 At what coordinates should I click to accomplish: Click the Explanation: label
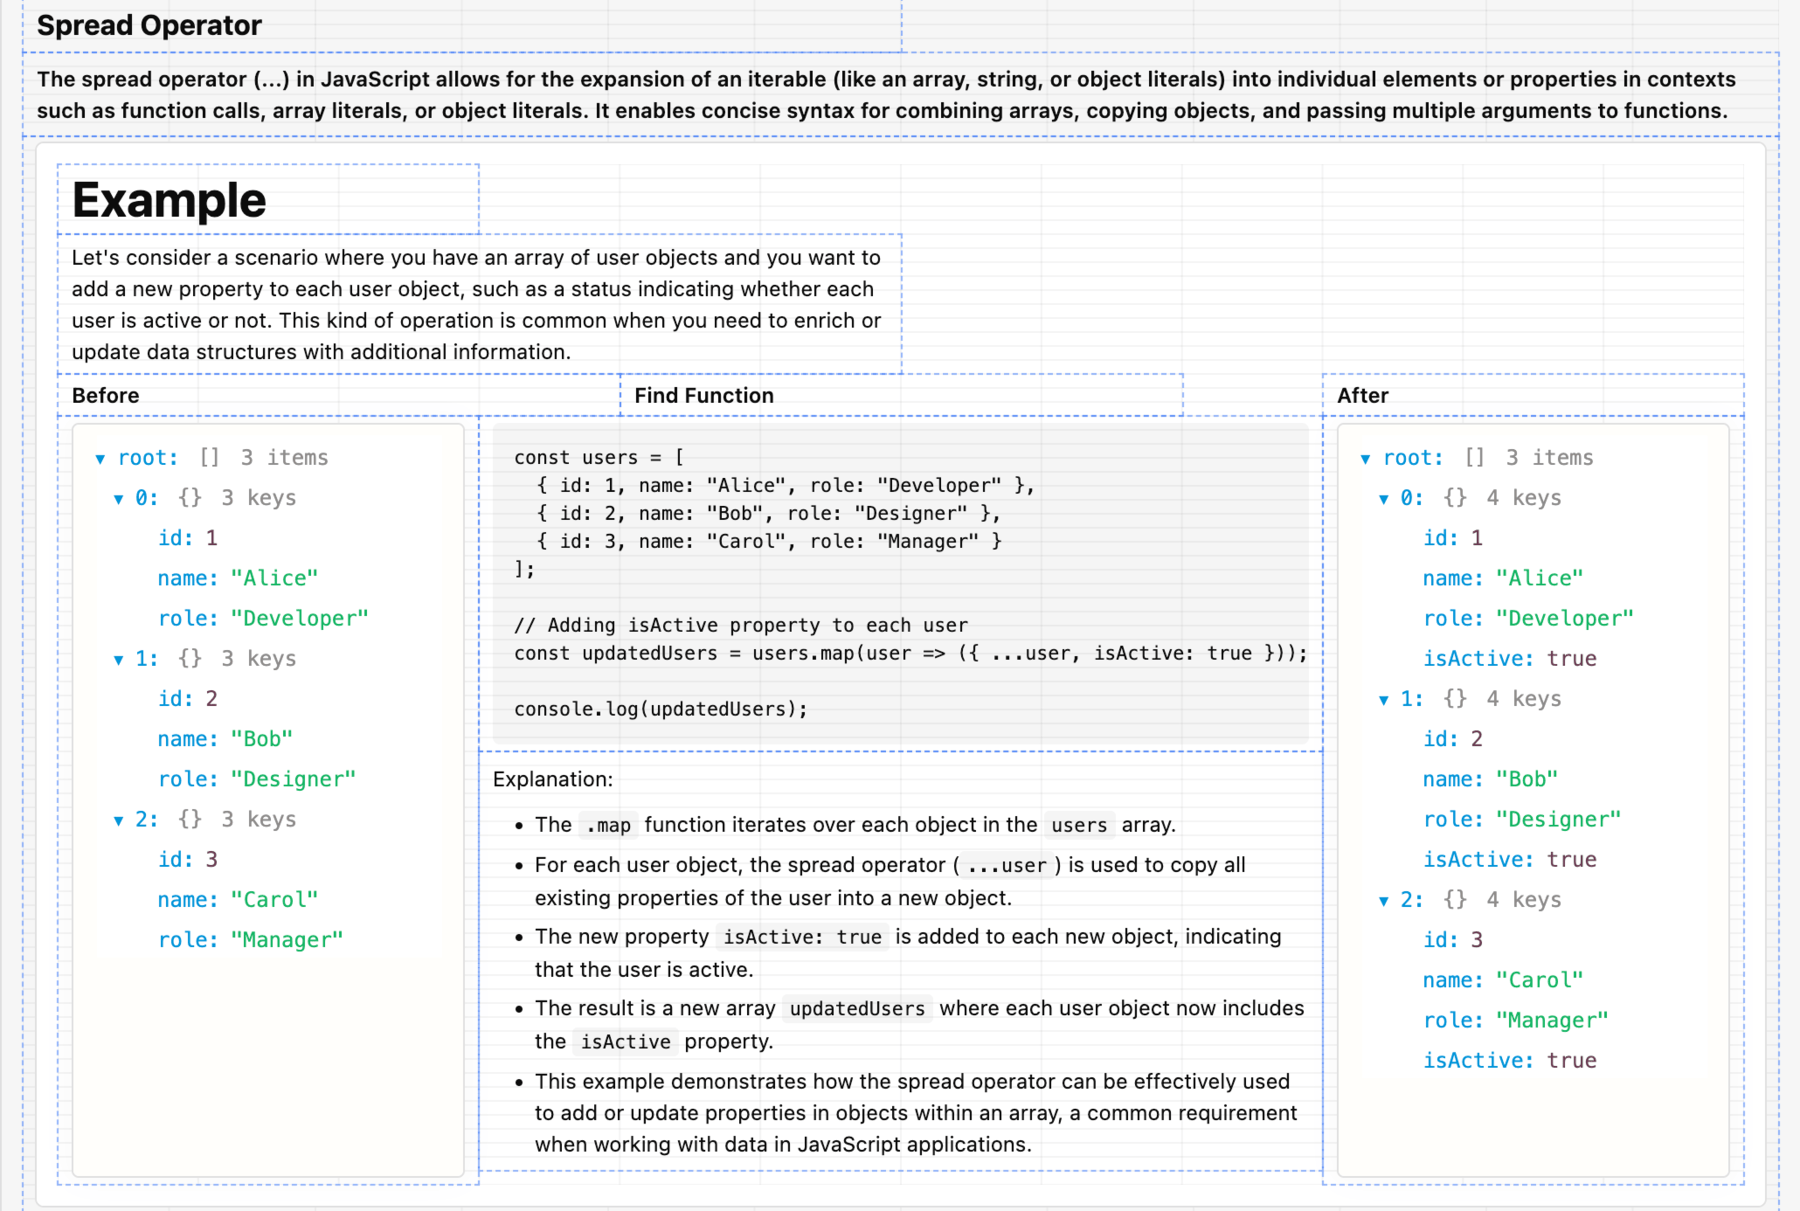pyautogui.click(x=553, y=779)
